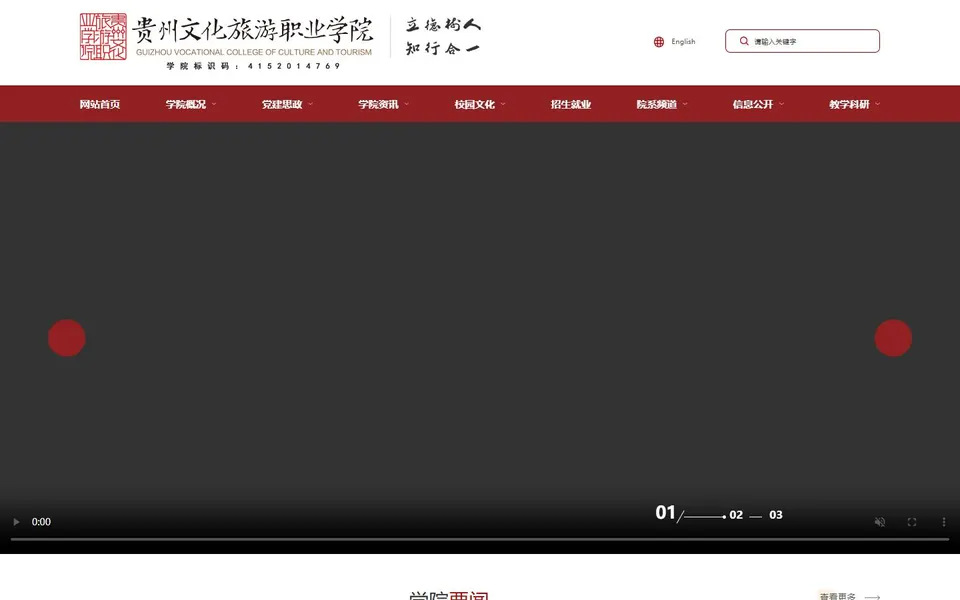The width and height of the screenshot is (960, 600).
Task: Unmute the banner video
Action: [880, 522]
